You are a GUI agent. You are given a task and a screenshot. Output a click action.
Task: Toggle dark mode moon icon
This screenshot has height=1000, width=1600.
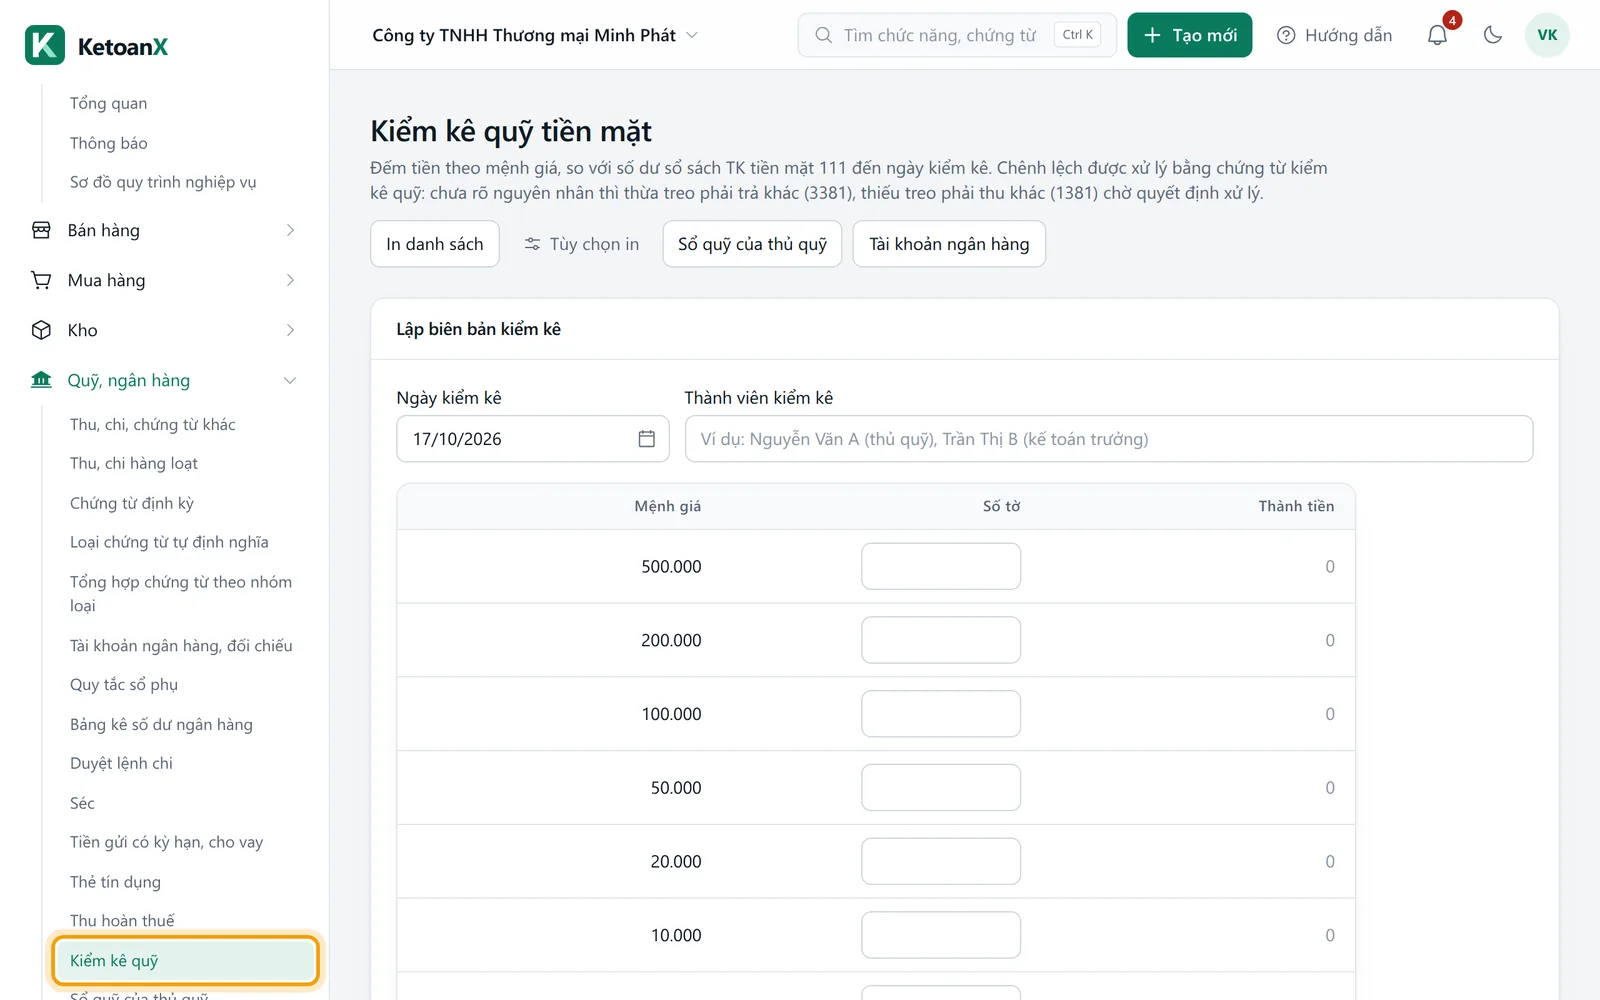[1493, 35]
